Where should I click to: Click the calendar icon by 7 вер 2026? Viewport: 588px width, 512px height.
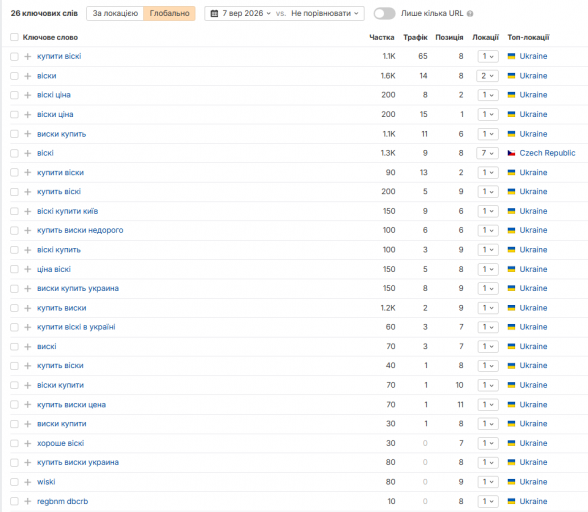[x=214, y=14]
